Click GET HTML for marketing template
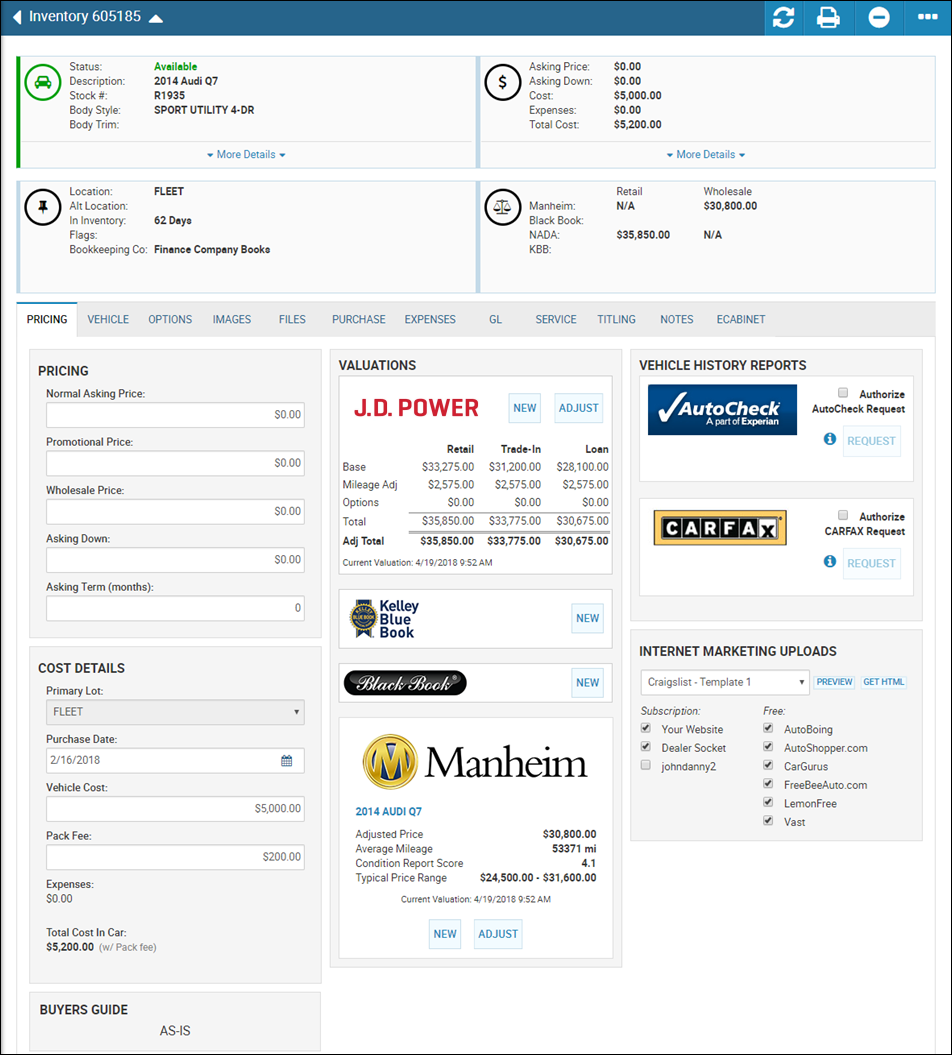This screenshot has height=1055, width=952. click(883, 682)
